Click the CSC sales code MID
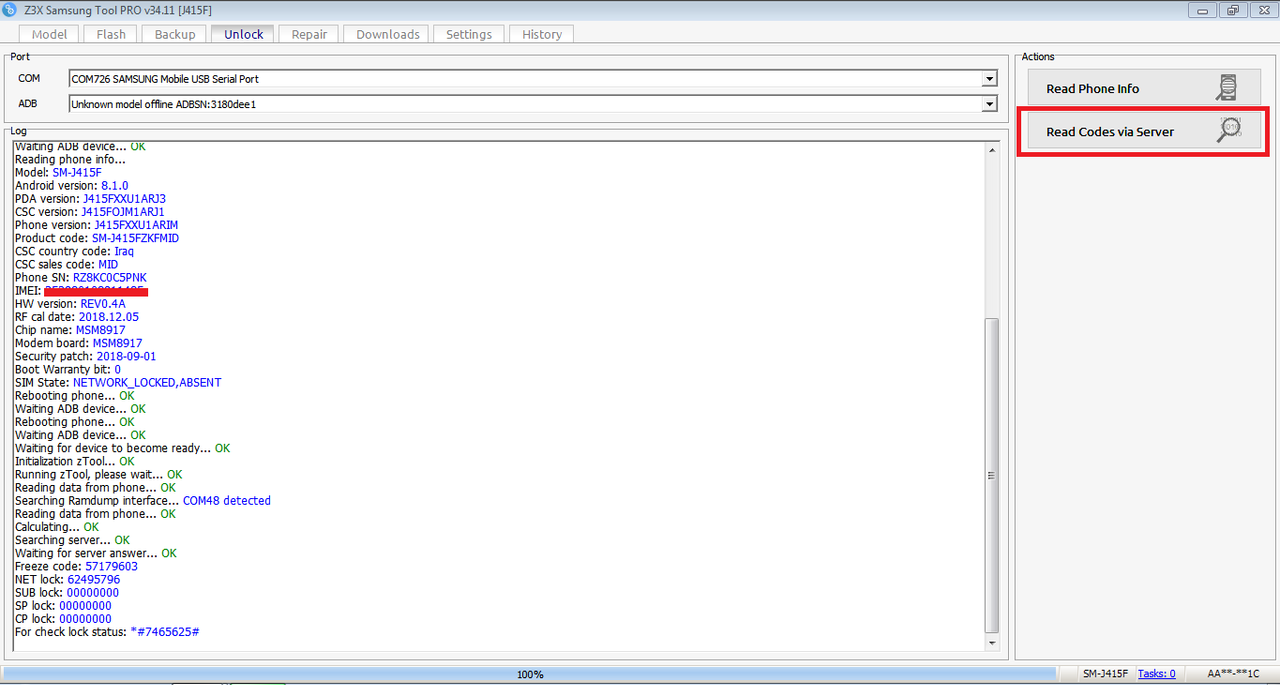This screenshot has height=685, width=1280. [x=108, y=264]
